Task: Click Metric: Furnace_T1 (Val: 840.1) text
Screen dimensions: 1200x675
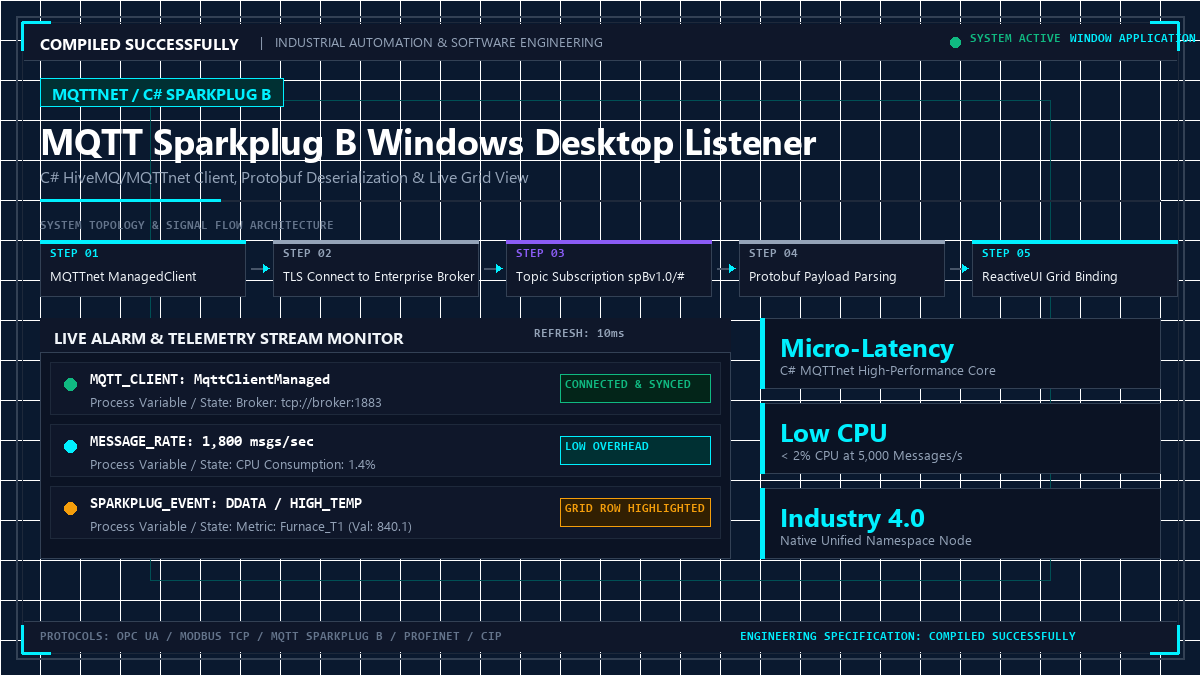Action: pyautogui.click(x=324, y=526)
